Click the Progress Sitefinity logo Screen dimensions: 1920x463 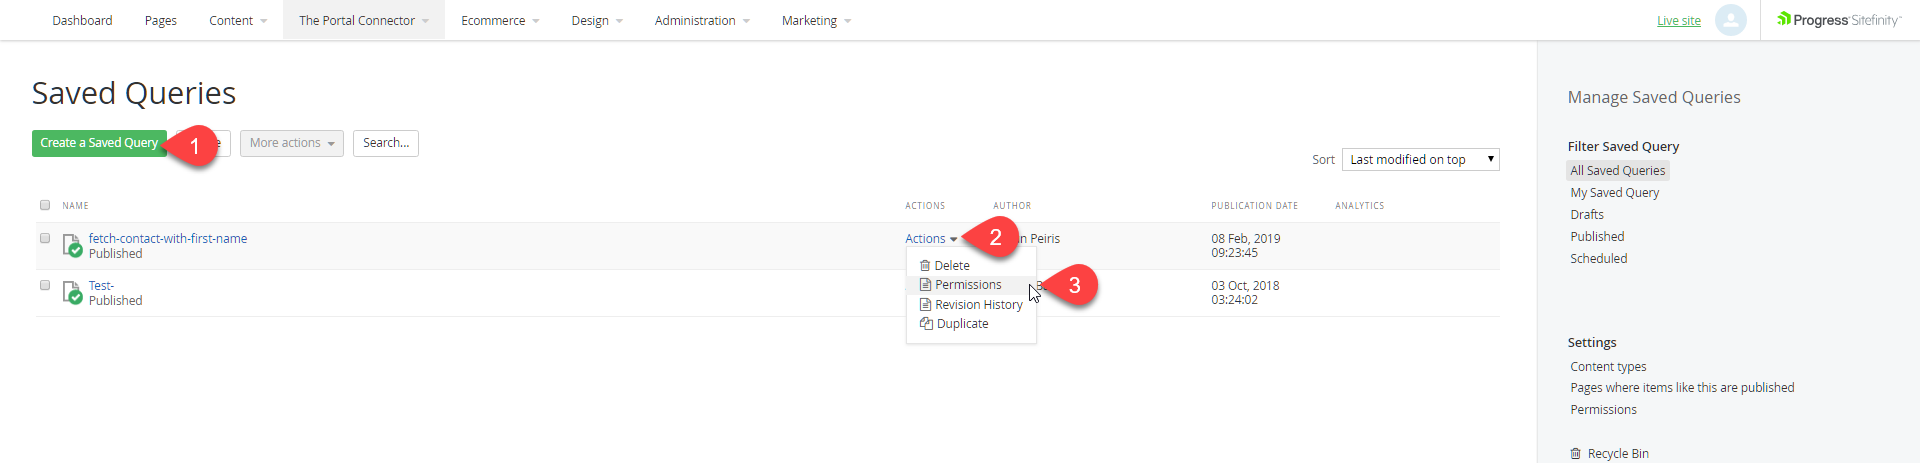(1838, 20)
